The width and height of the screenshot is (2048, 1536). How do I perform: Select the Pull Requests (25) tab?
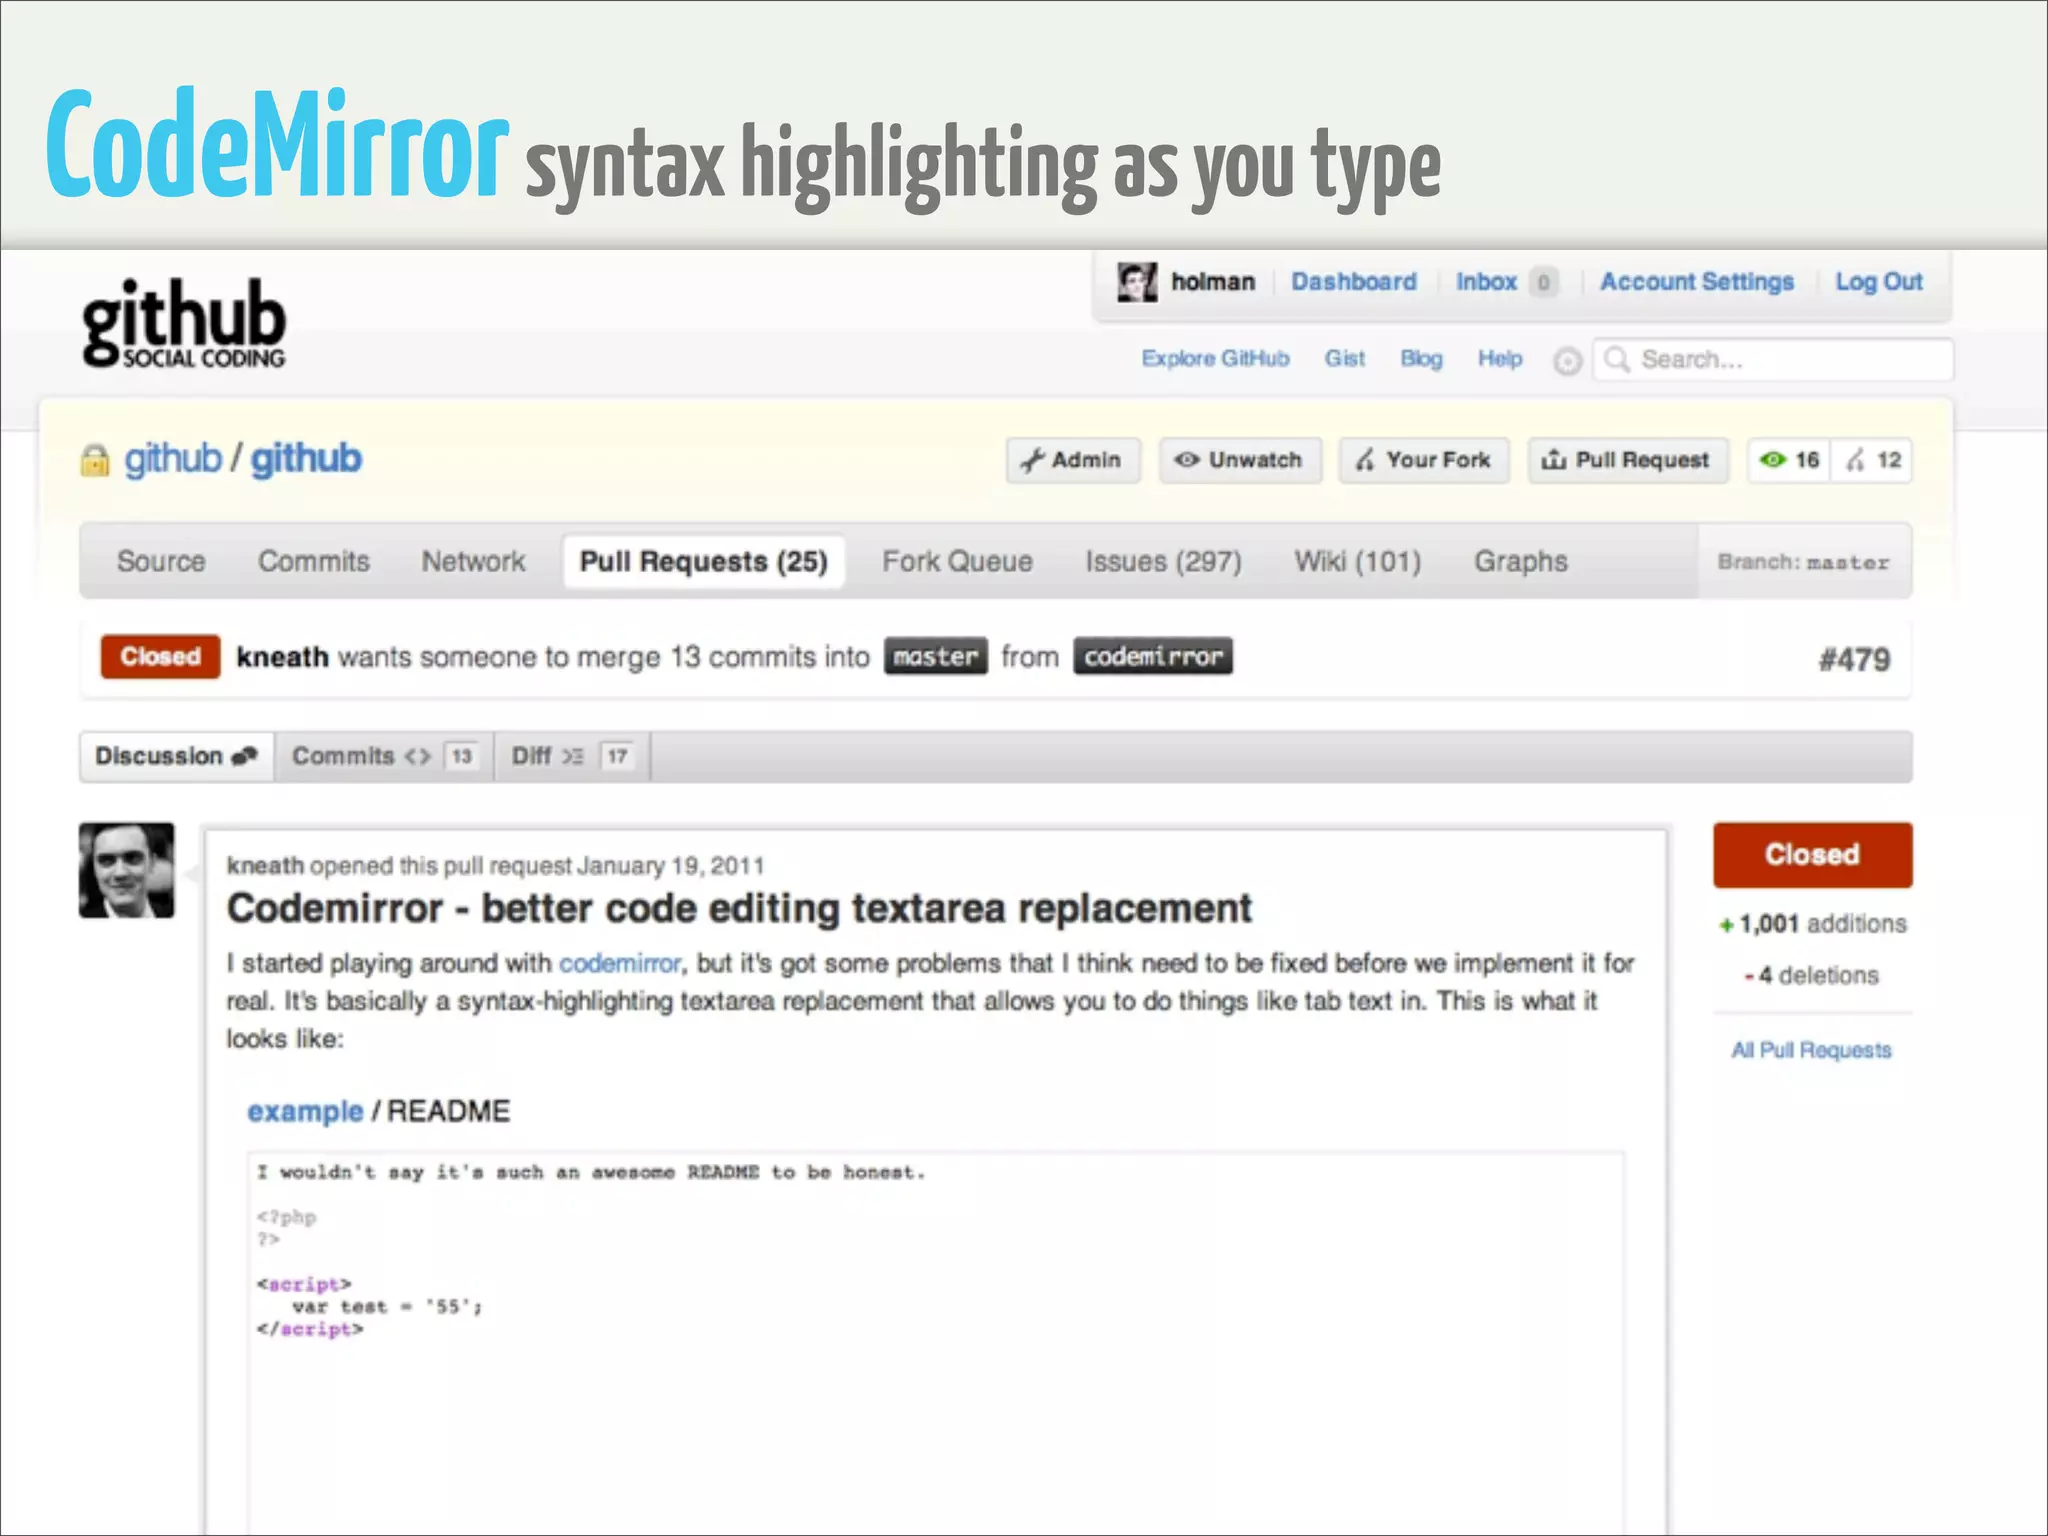pyautogui.click(x=704, y=561)
